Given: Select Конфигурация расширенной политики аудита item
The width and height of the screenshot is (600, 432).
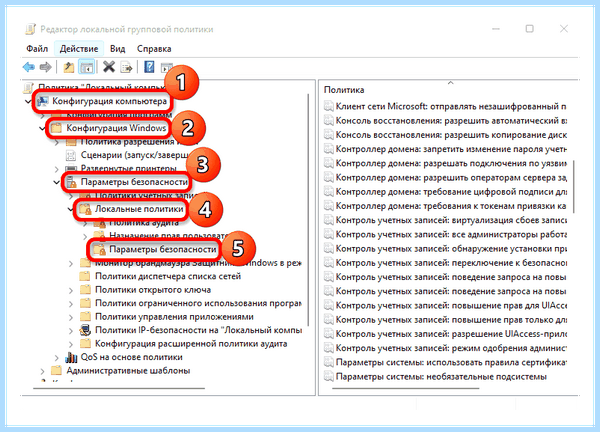Looking at the screenshot, I should pos(191,344).
